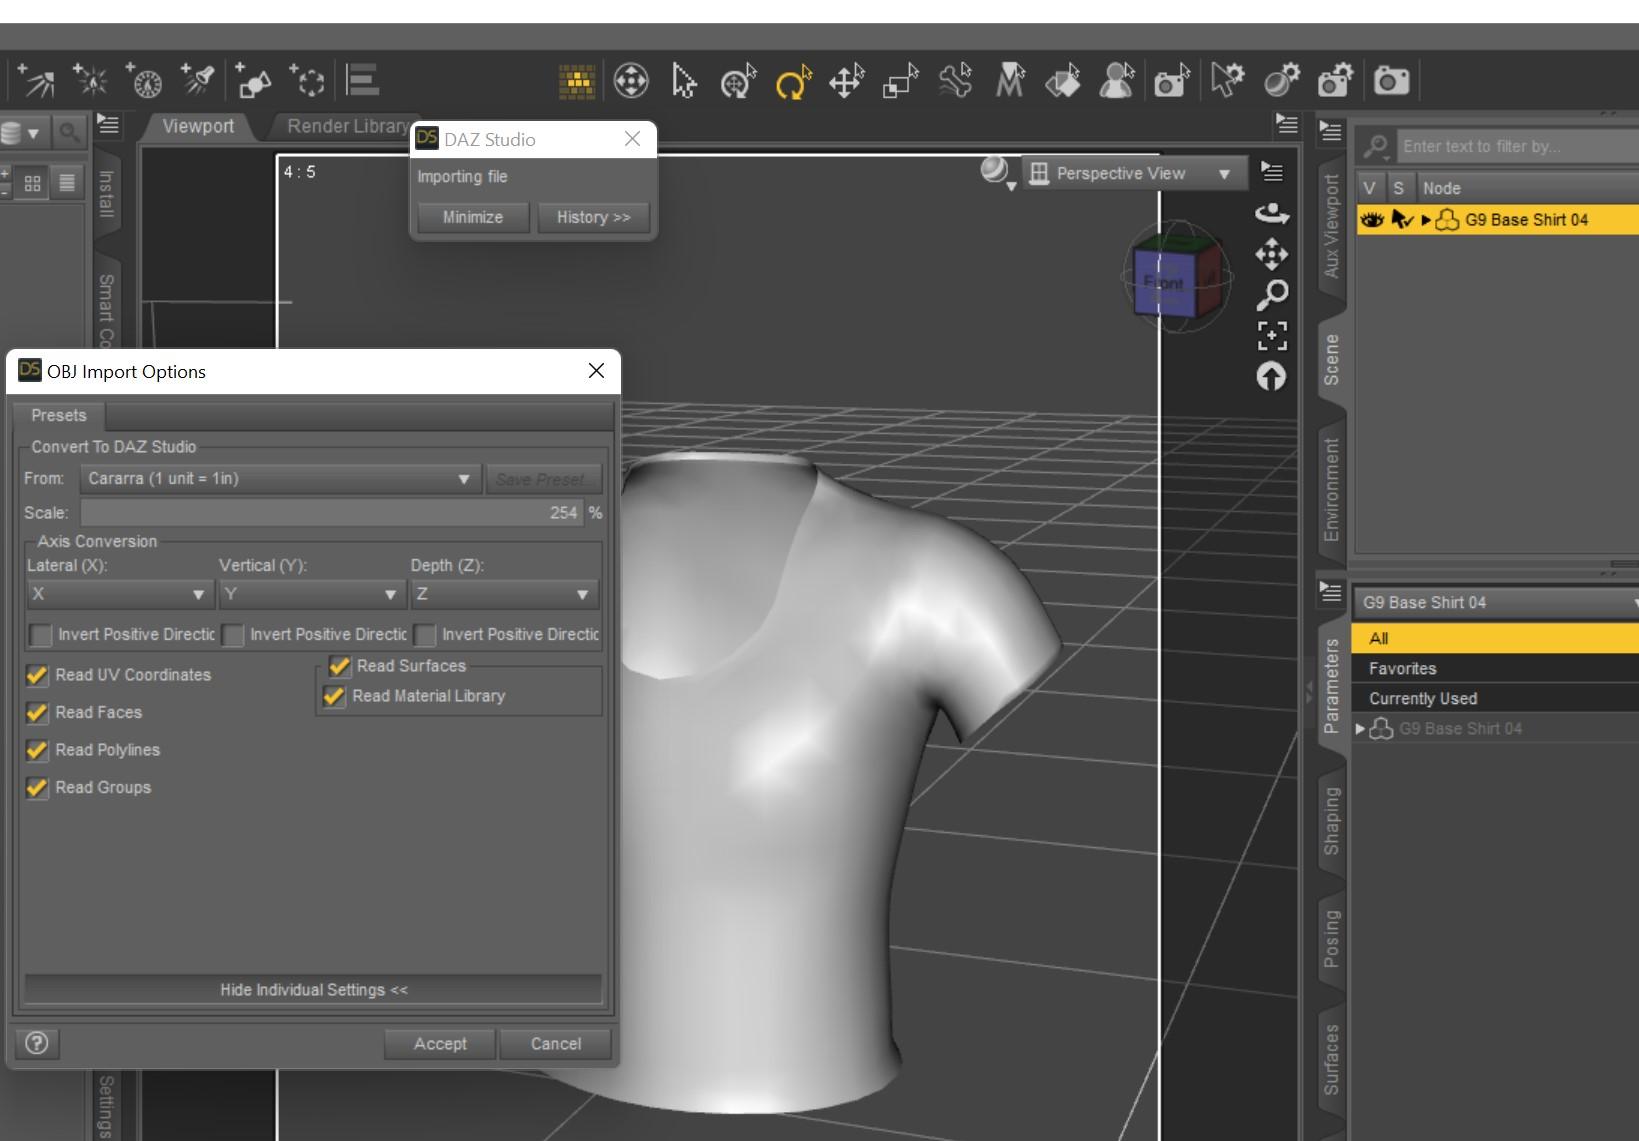Click the viewport orbit camera icon
Viewport: 1639px width, 1141px height.
(1271, 213)
